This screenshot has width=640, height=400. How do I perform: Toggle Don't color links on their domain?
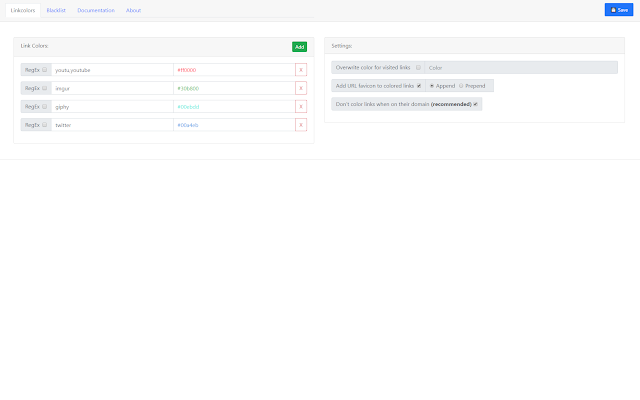pos(476,104)
